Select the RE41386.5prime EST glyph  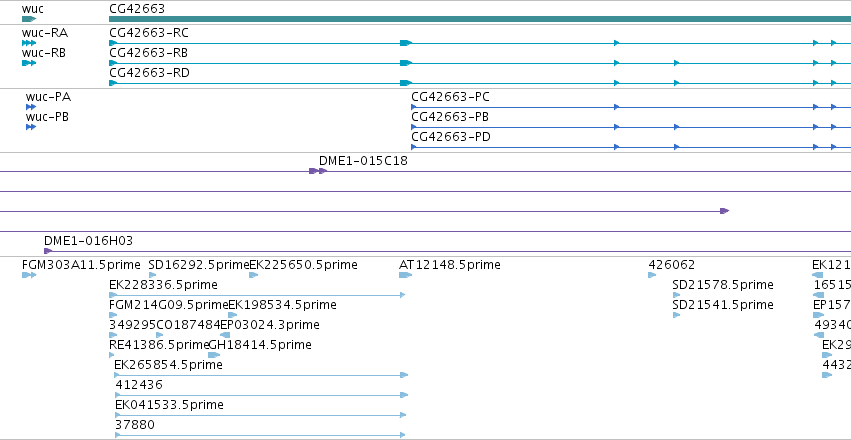[112, 355]
